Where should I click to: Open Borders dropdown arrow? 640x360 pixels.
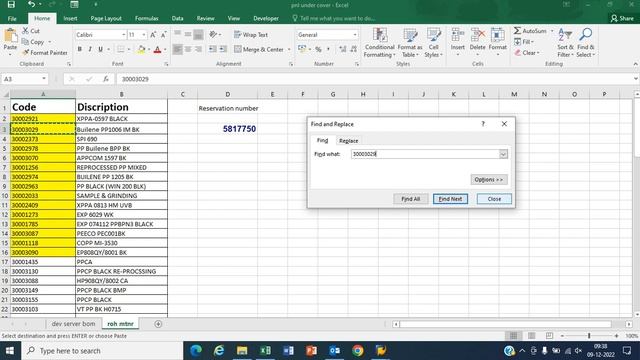coord(129,49)
